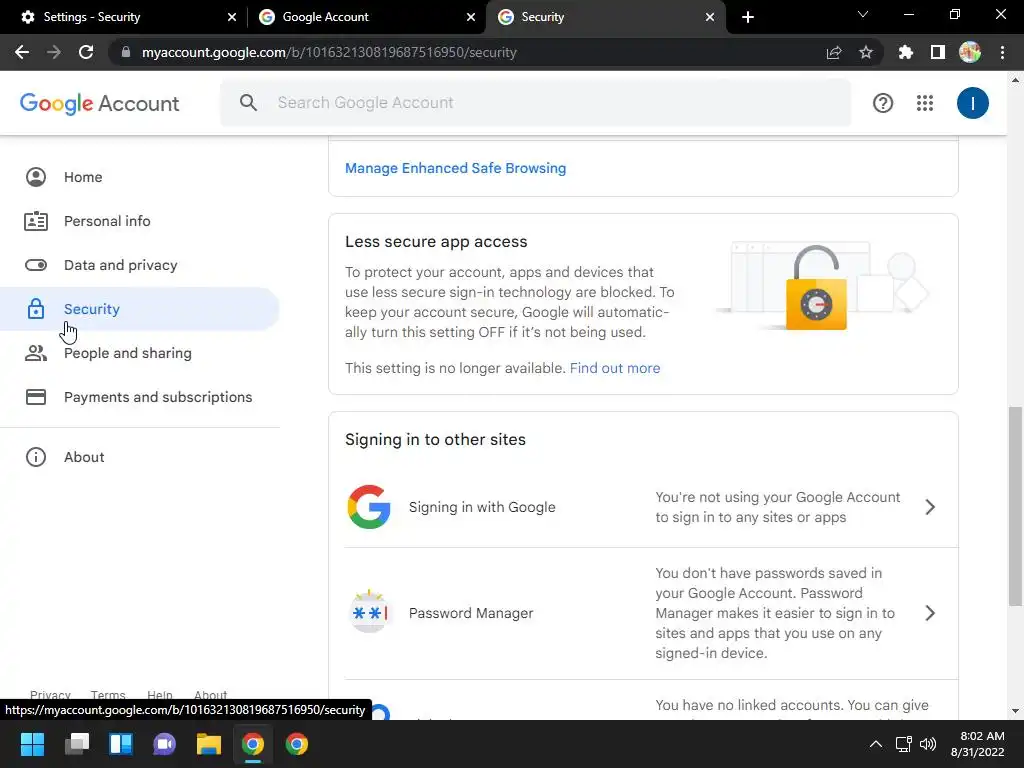Click the browser forward arrow
The height and width of the screenshot is (768, 1024).
coord(54,52)
